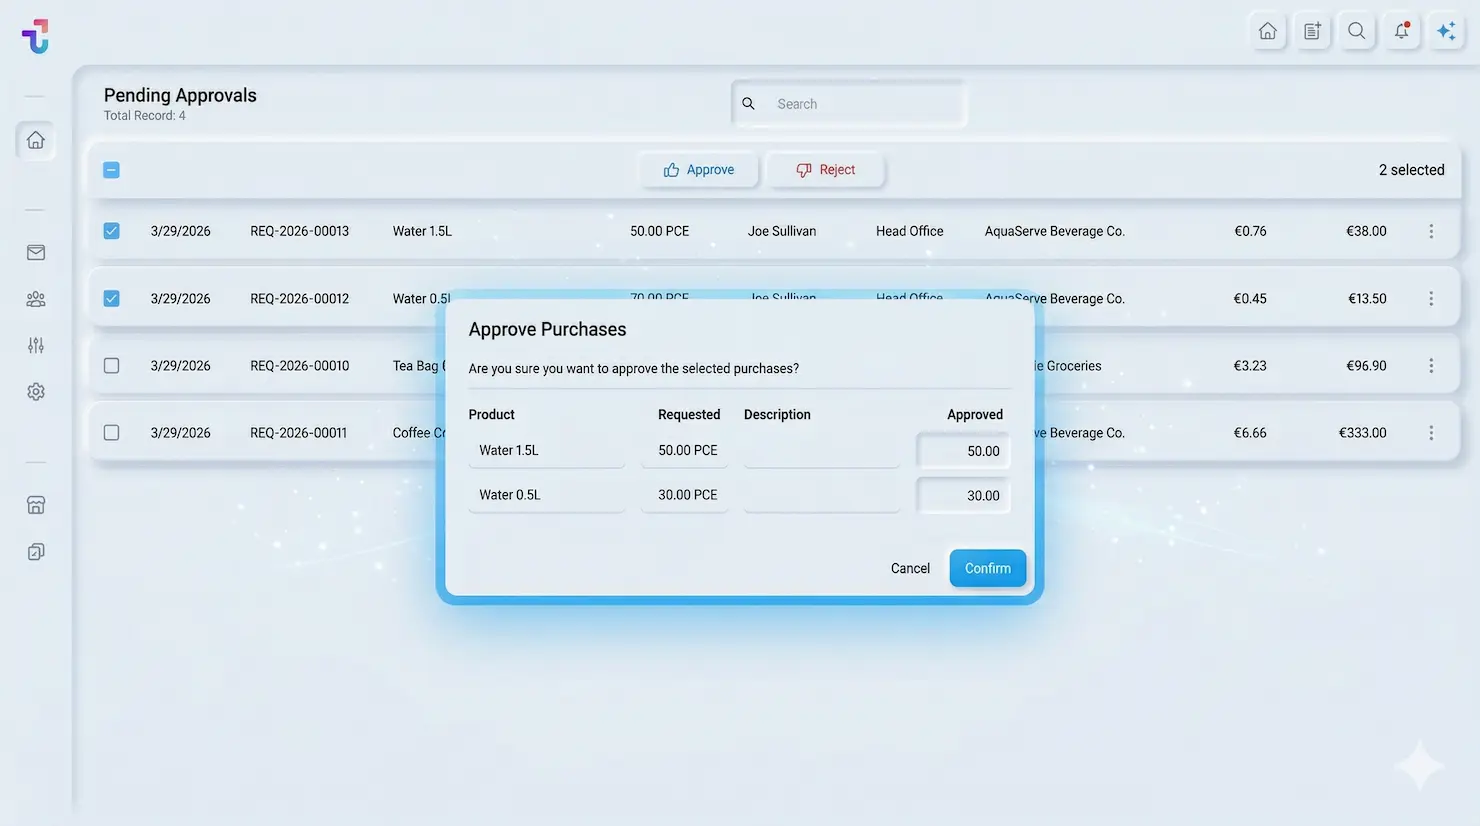Open the mail icon in the left sidebar
The height and width of the screenshot is (826, 1480).
(x=36, y=253)
